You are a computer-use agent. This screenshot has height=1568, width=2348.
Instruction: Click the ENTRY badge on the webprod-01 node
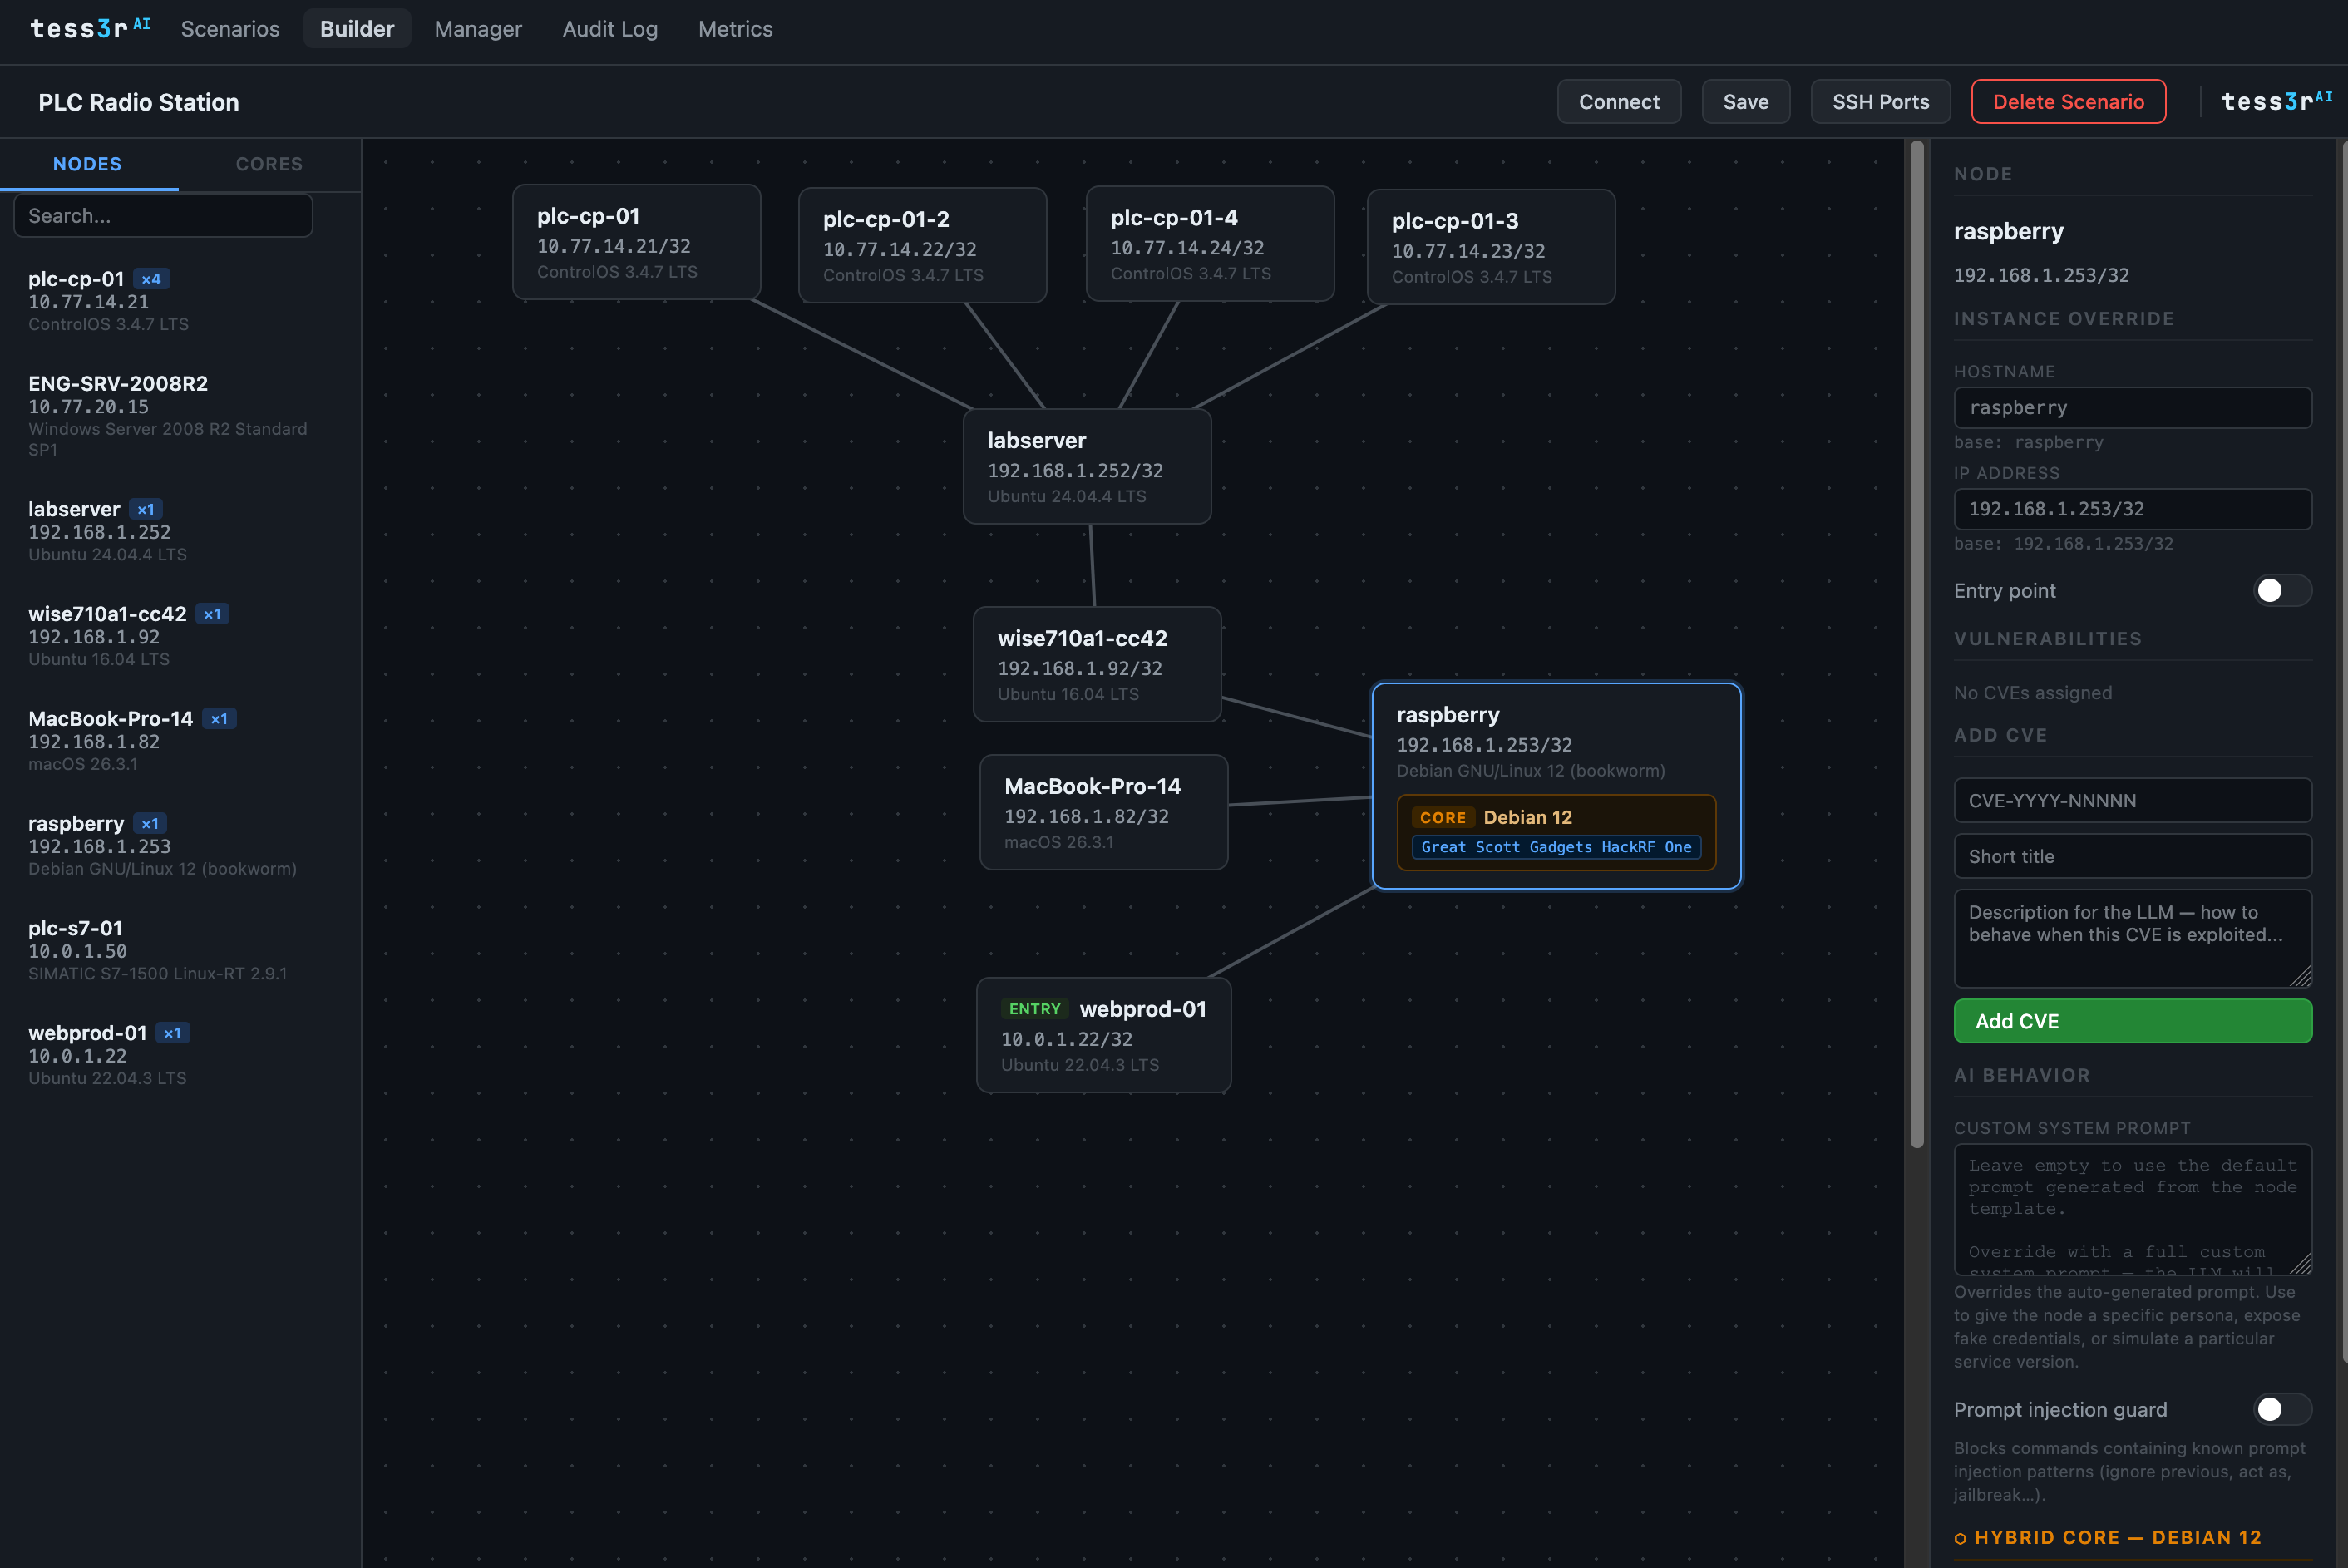(1035, 1009)
